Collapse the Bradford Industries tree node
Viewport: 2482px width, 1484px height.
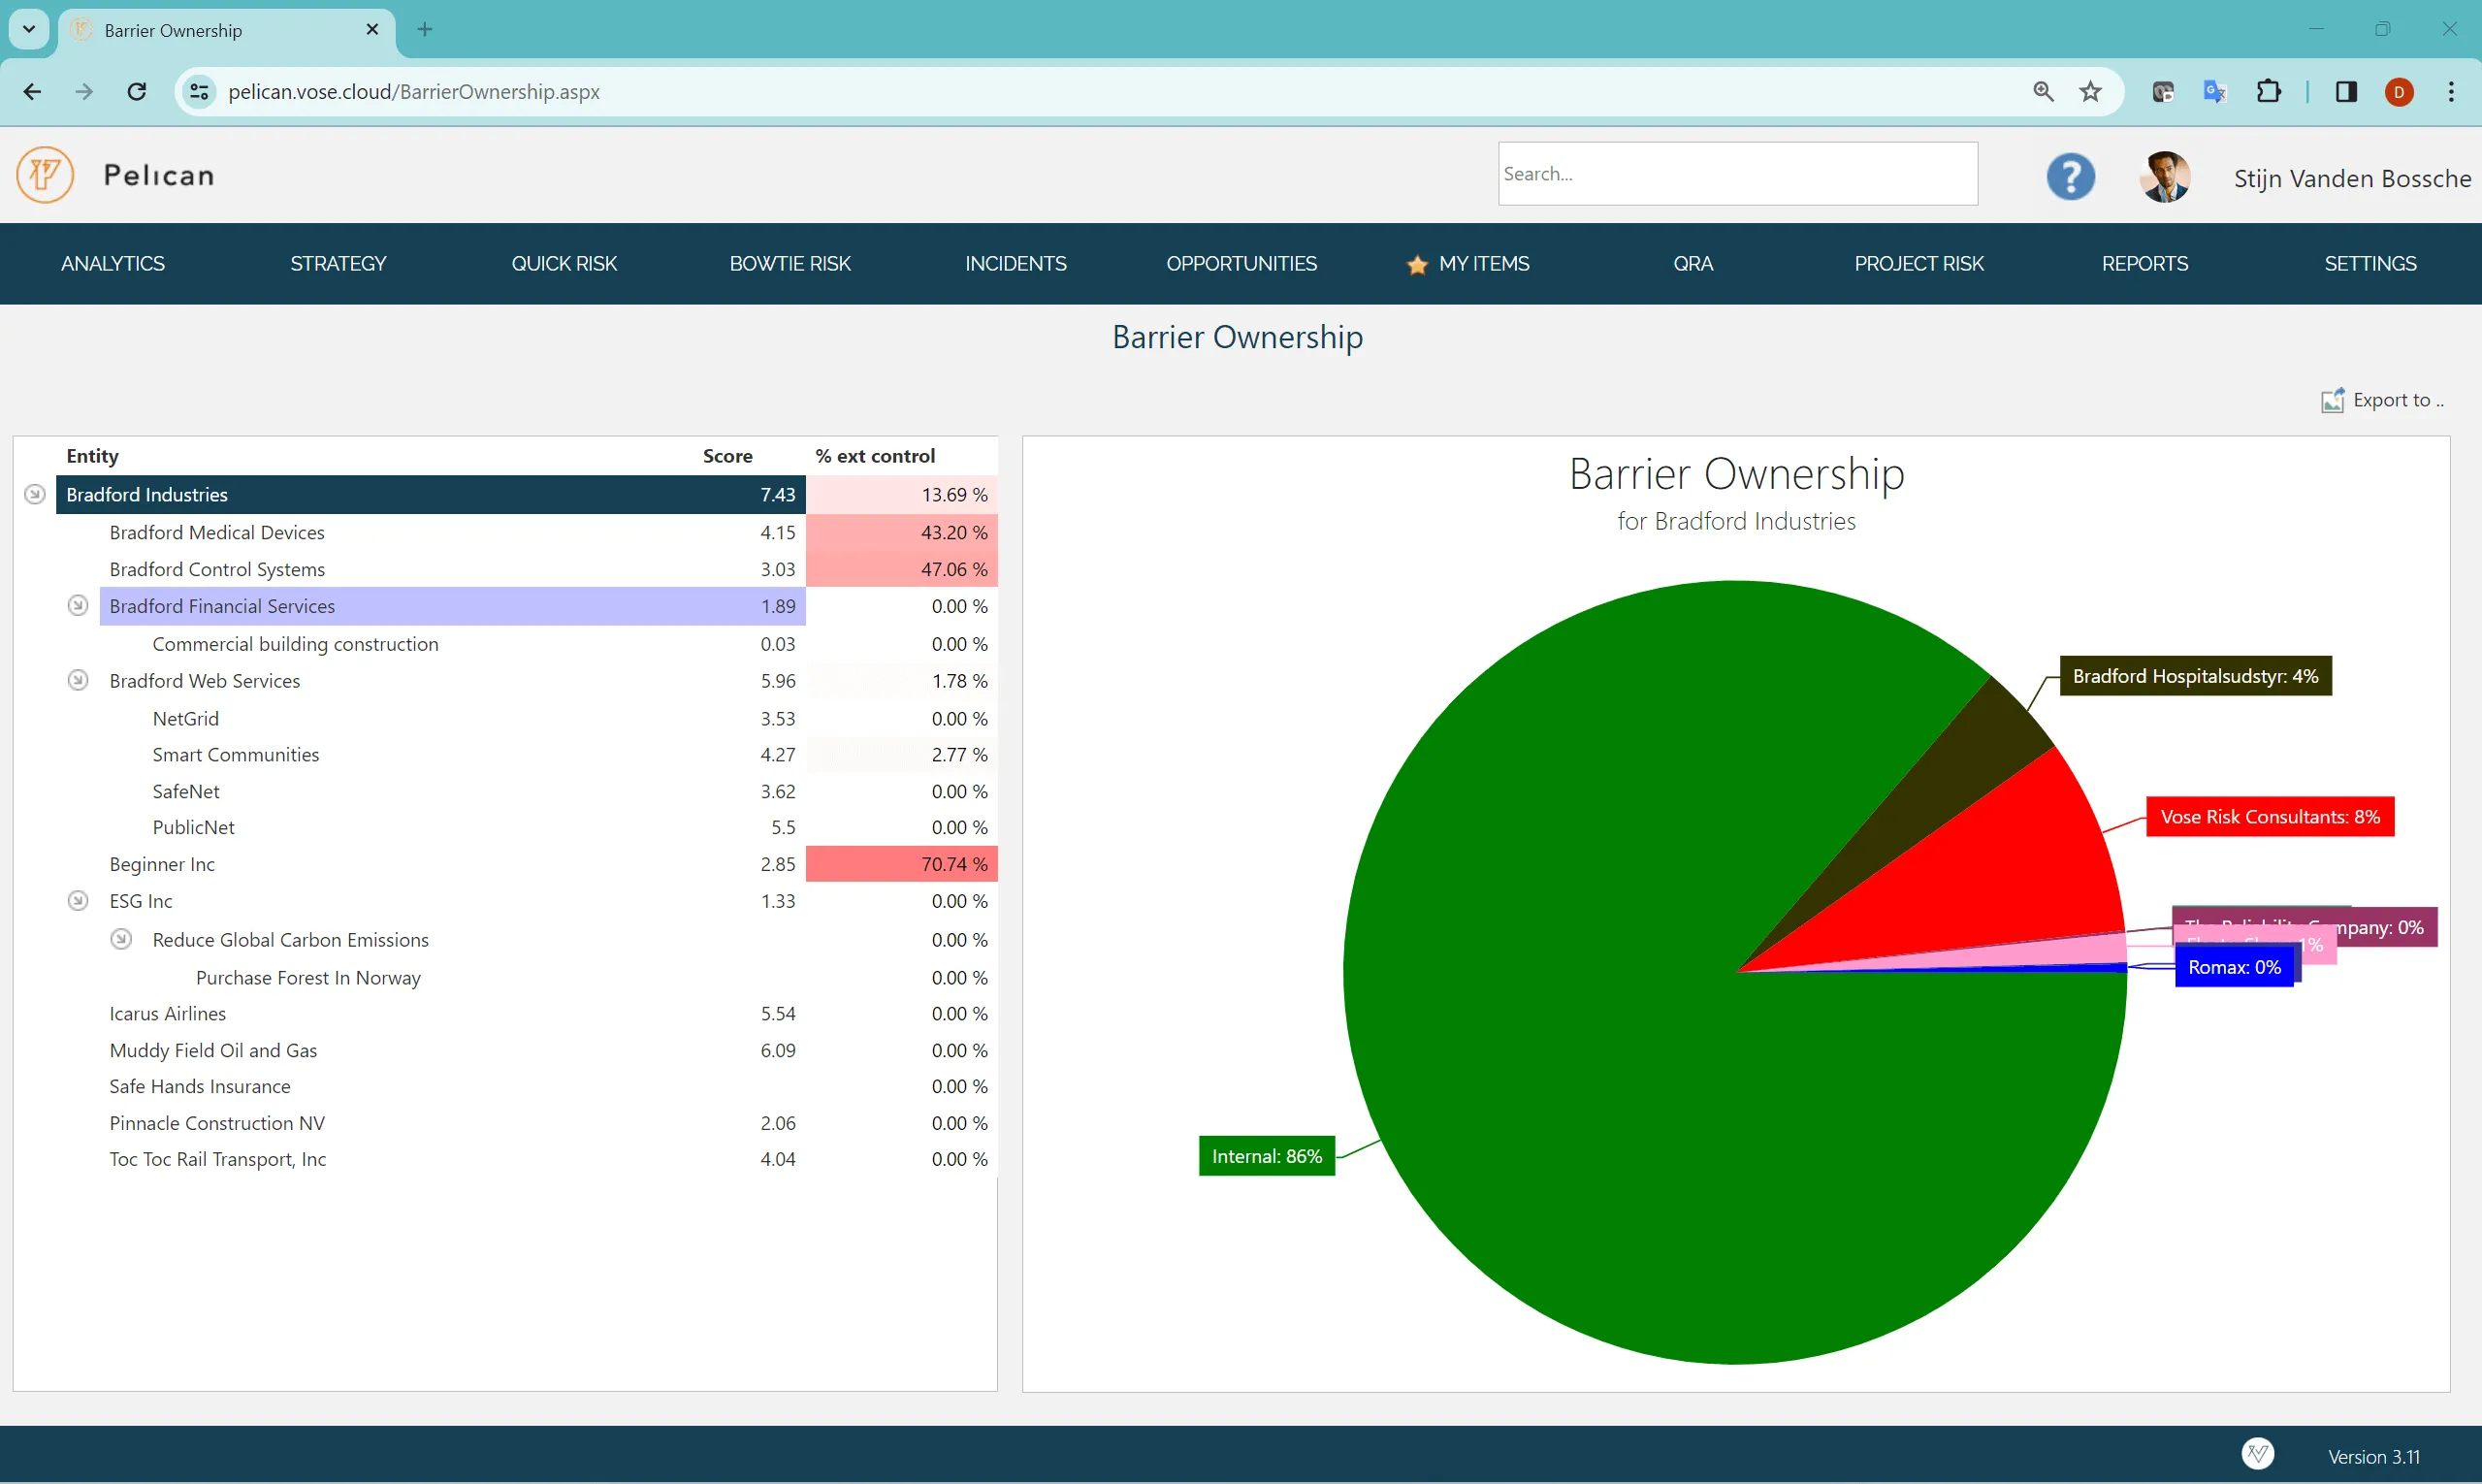35,494
